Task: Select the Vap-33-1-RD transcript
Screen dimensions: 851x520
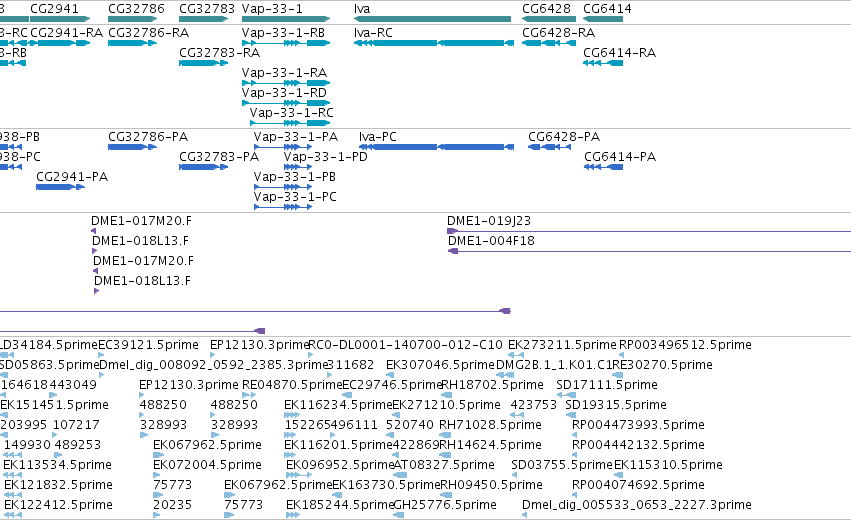Action: (x=286, y=103)
